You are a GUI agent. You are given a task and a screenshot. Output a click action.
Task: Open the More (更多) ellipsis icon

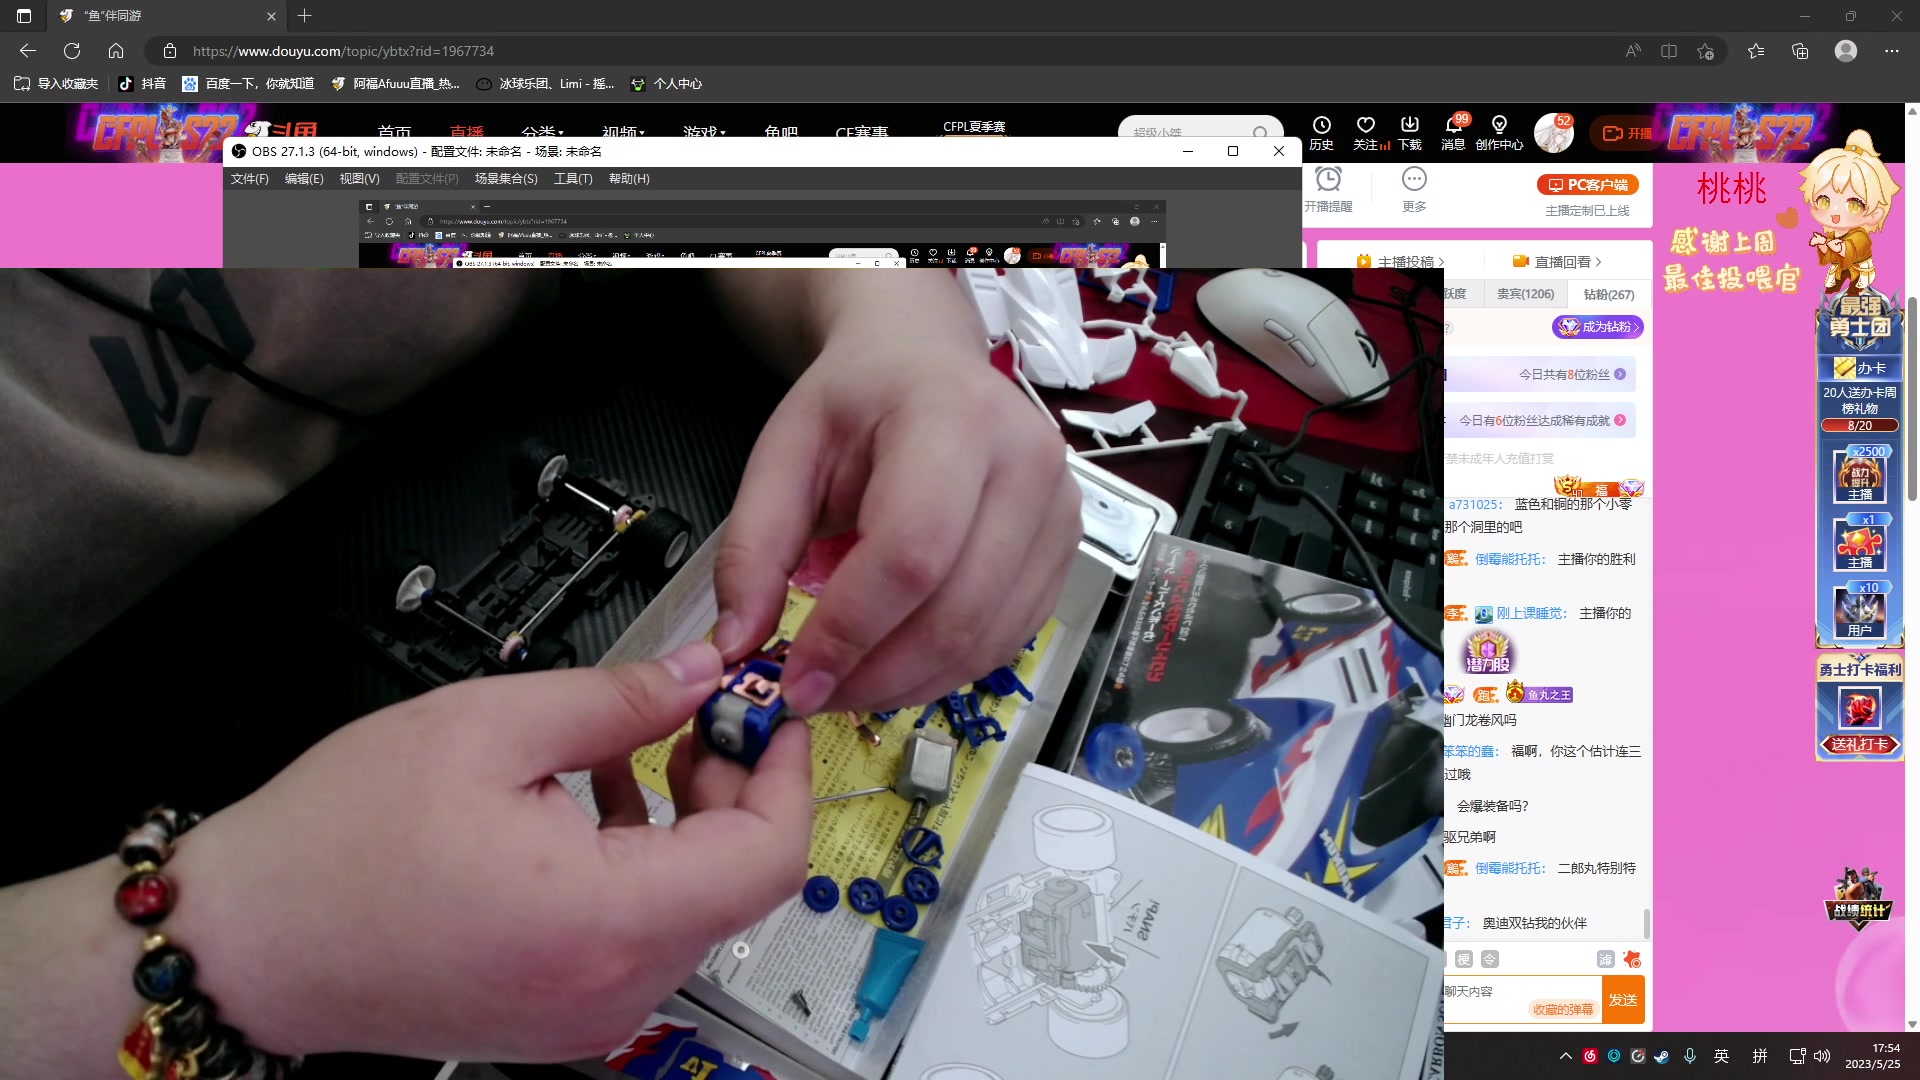pyautogui.click(x=1414, y=179)
